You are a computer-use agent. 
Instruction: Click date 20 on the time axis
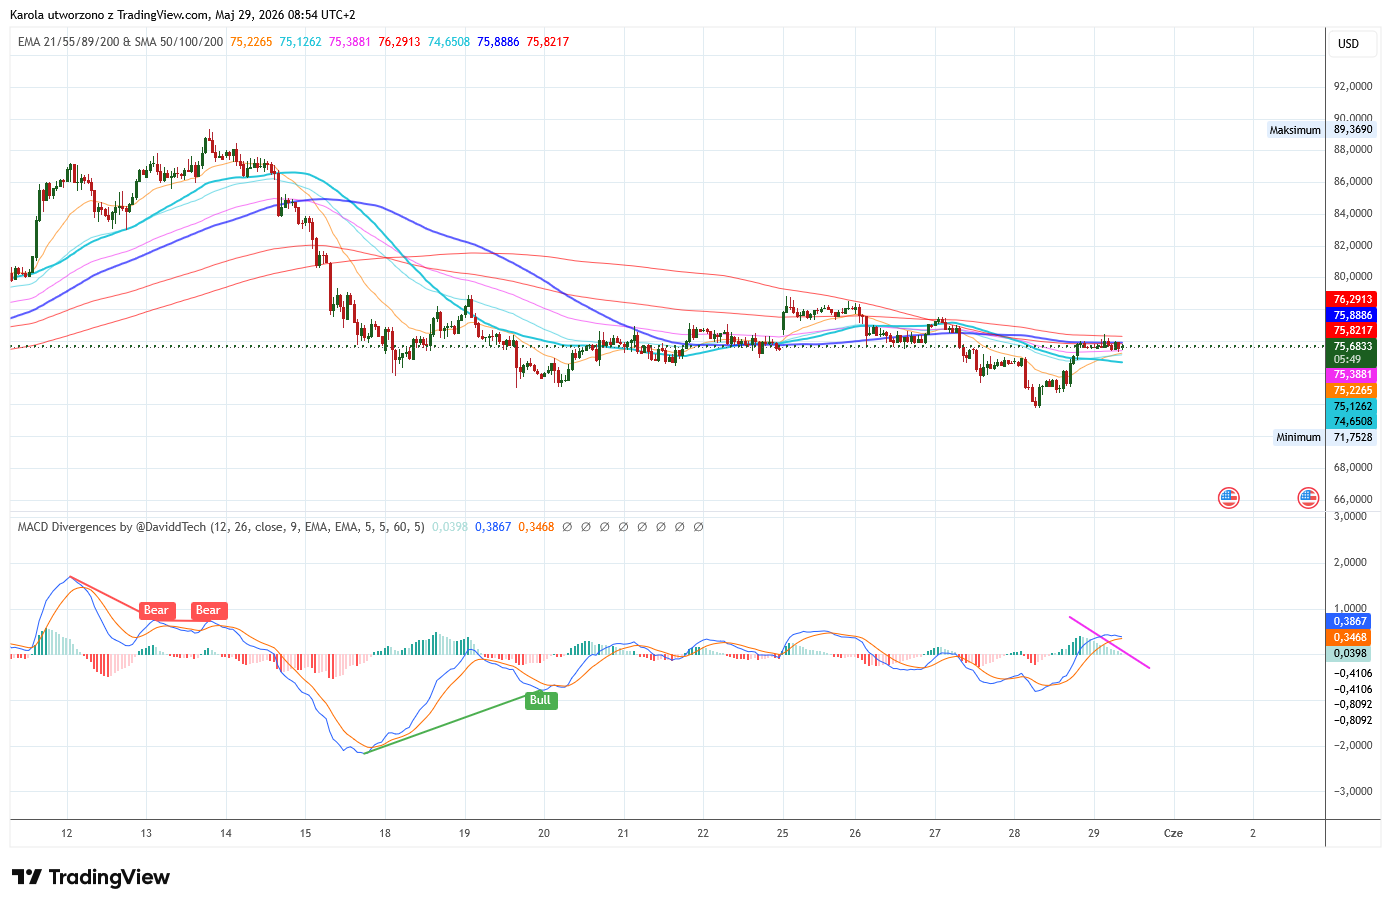point(544,833)
